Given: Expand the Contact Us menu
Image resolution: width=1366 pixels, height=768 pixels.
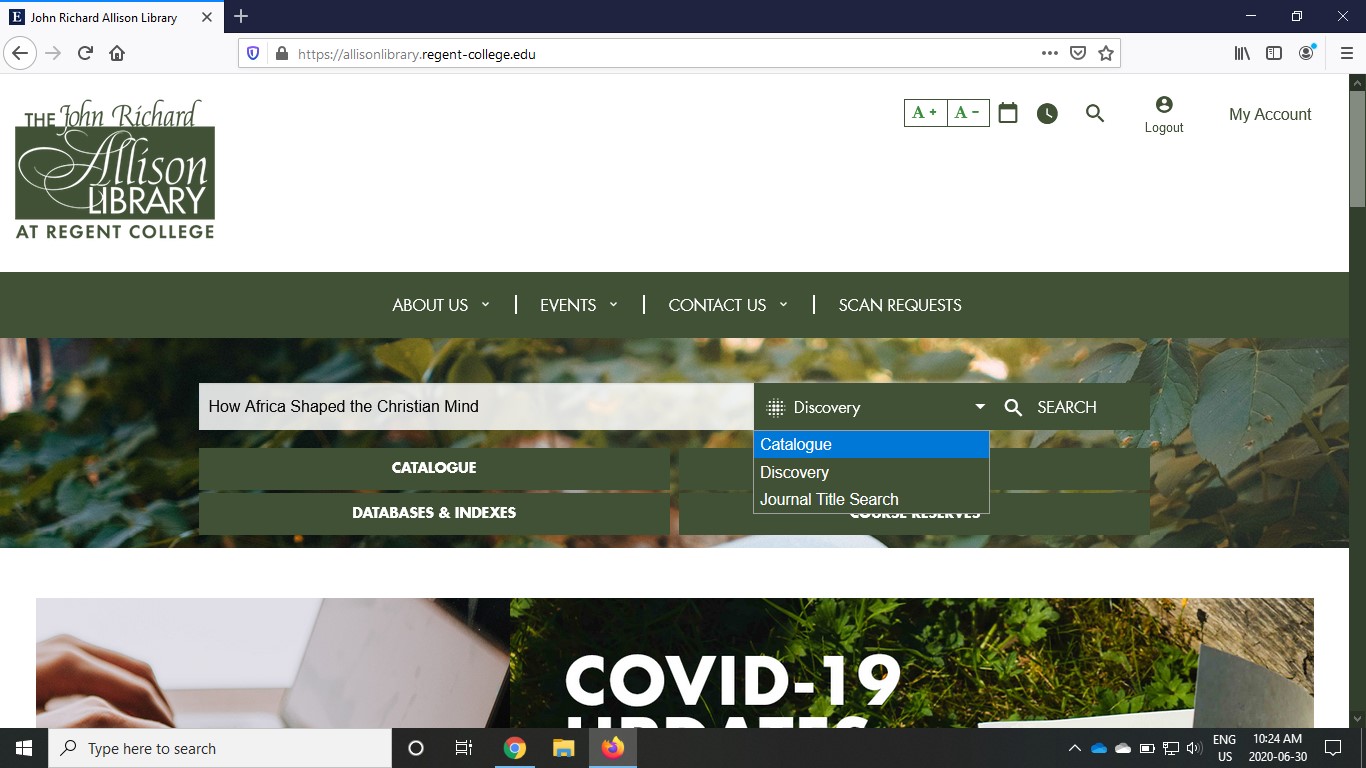Looking at the screenshot, I should point(727,305).
